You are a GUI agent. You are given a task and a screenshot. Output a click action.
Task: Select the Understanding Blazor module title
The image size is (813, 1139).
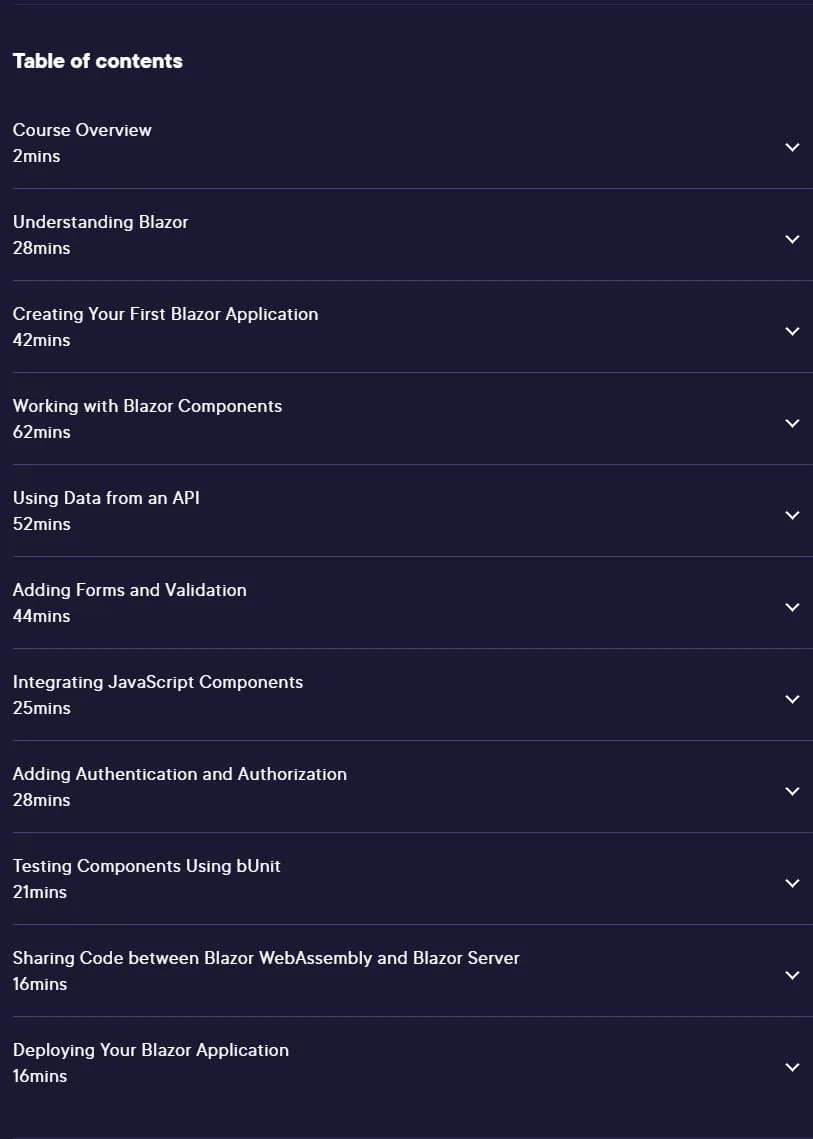point(100,222)
